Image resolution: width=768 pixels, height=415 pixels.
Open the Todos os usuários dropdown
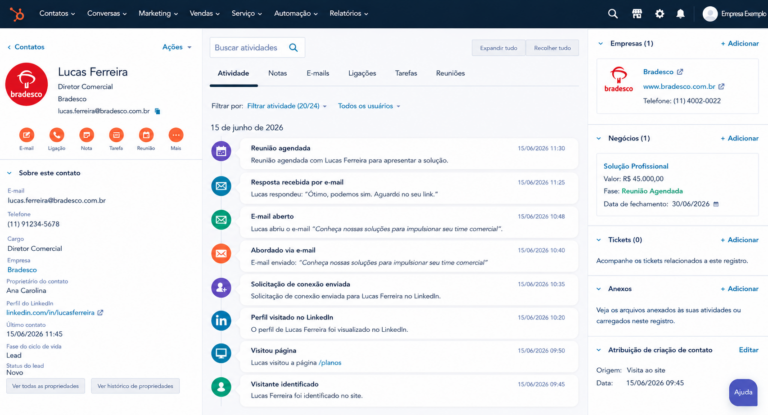coord(369,106)
